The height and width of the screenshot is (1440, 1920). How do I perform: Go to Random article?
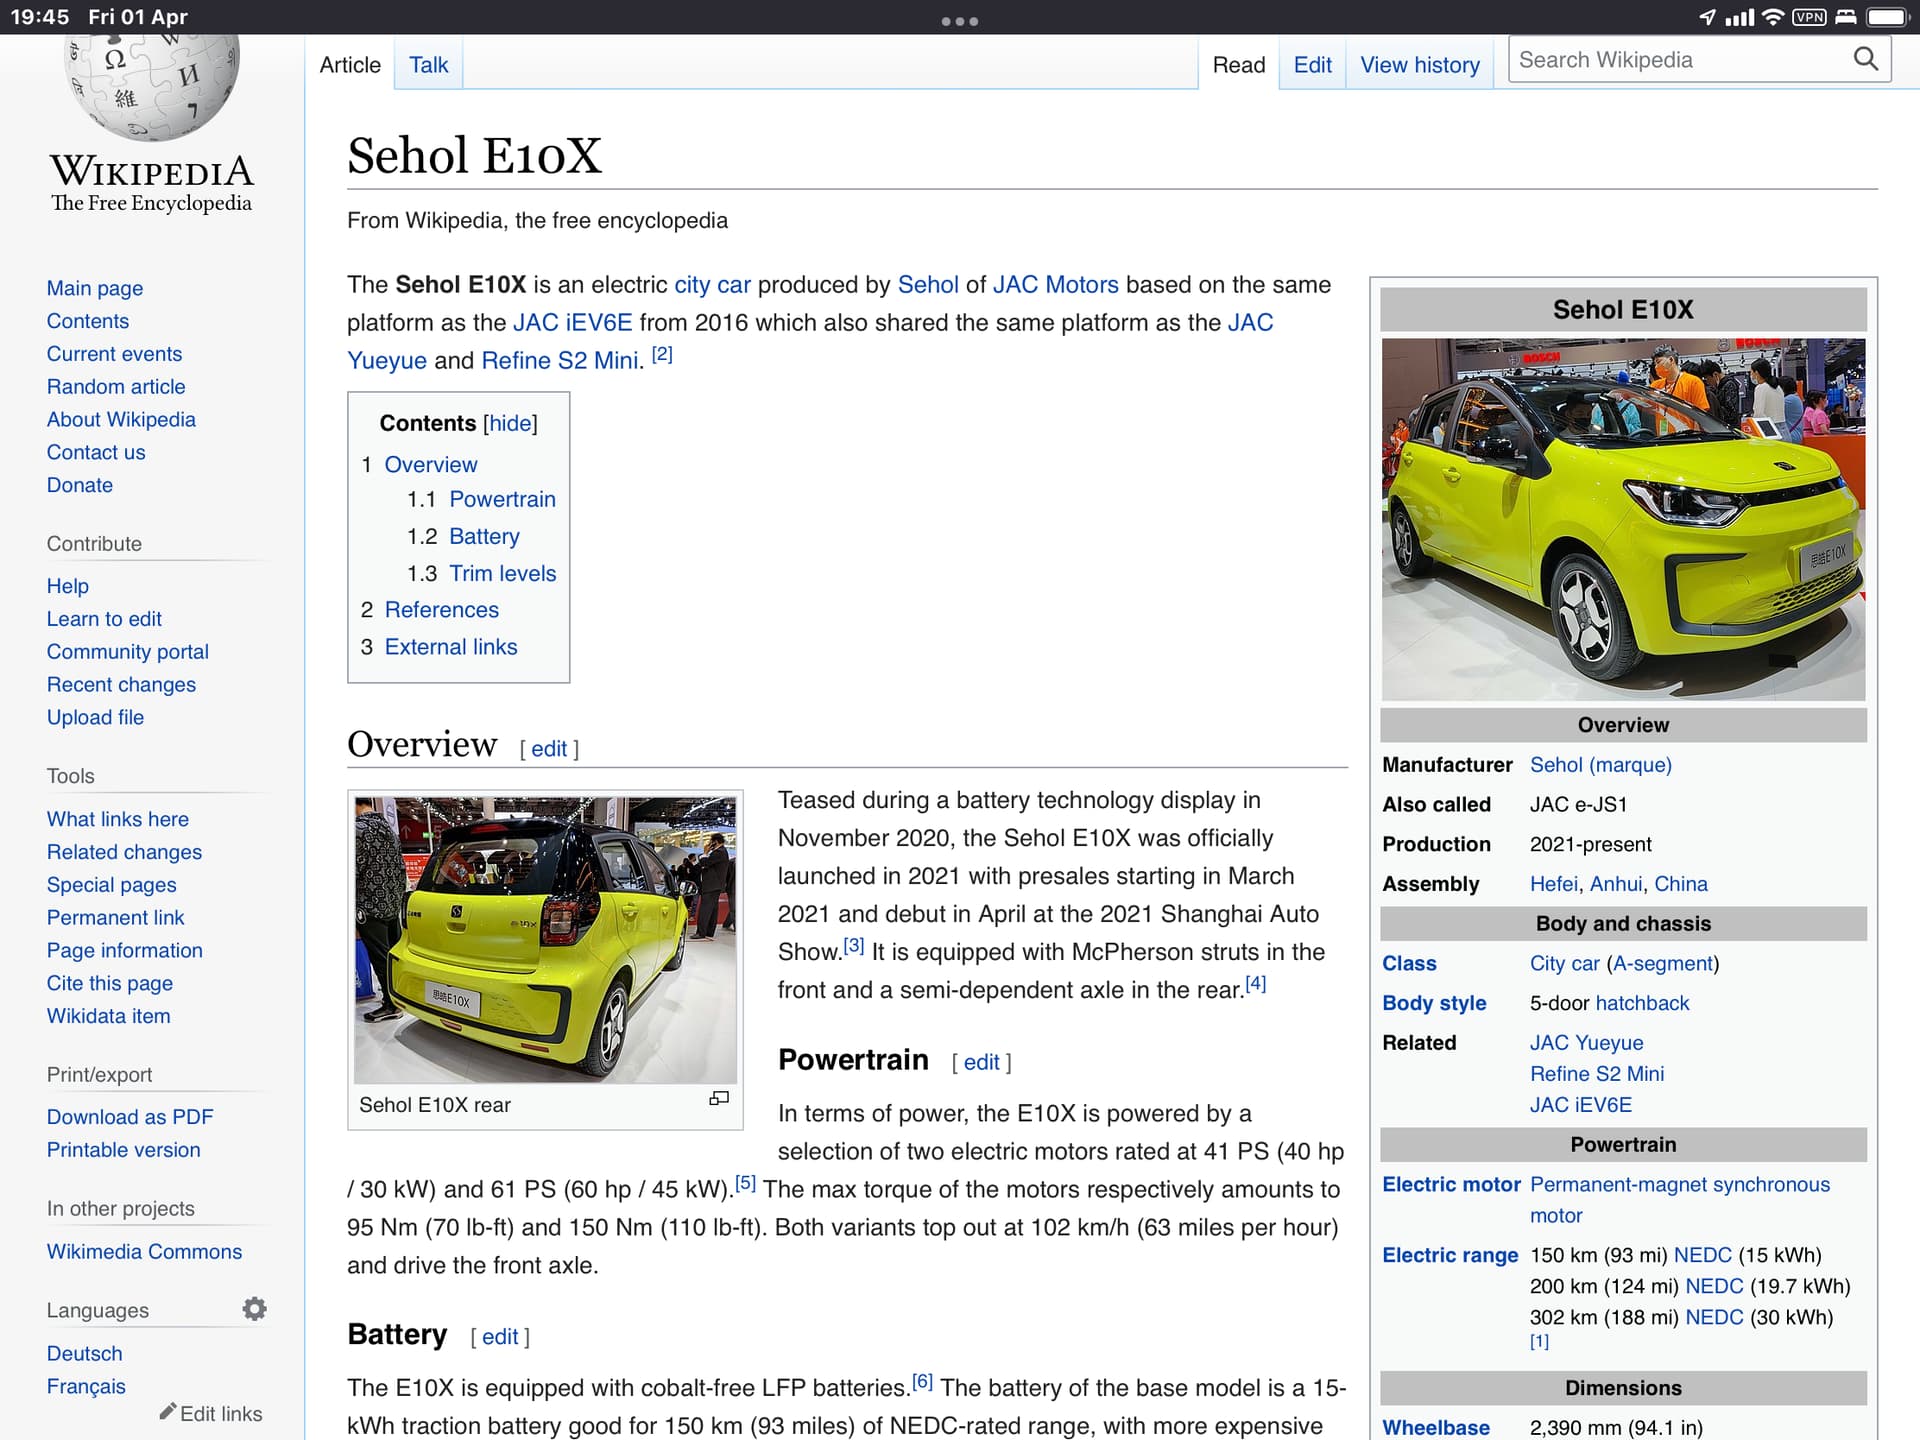point(116,386)
